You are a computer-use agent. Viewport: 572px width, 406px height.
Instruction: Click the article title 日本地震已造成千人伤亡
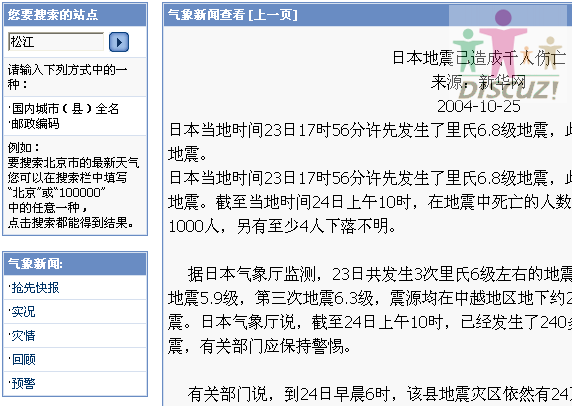[479, 58]
